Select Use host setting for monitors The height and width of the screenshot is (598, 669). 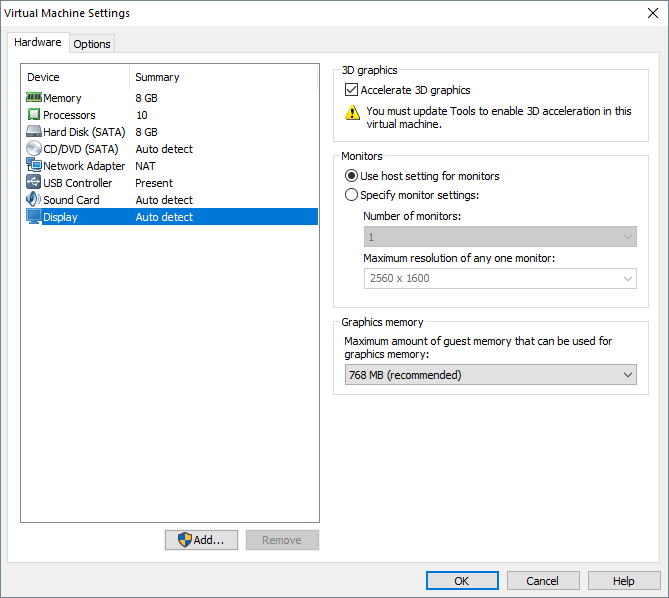pyautogui.click(x=351, y=176)
